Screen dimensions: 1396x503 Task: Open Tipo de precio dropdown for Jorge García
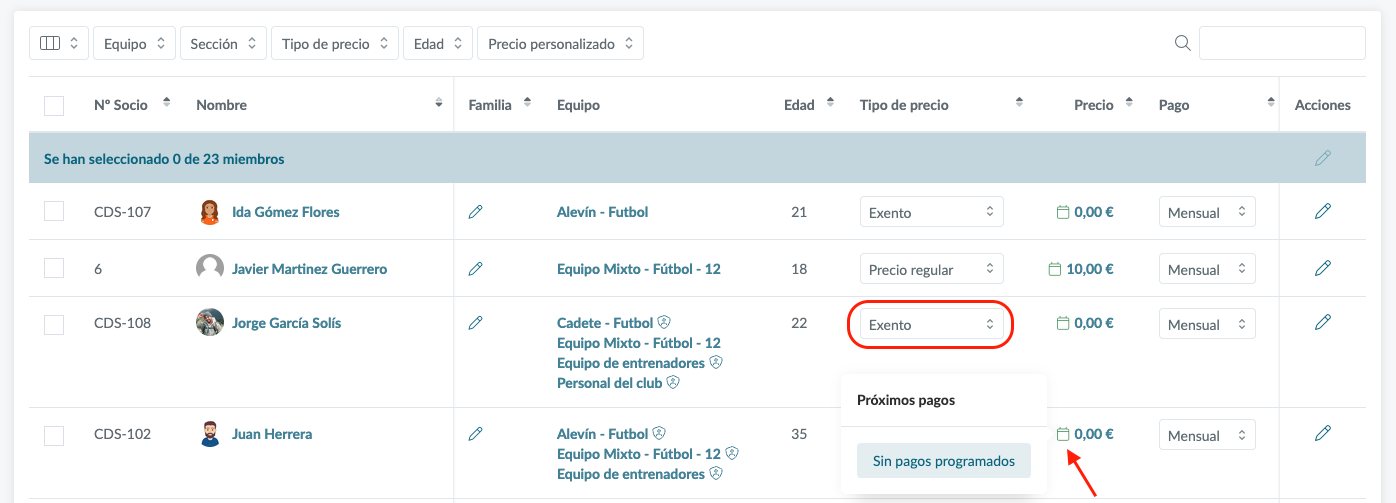click(x=930, y=324)
